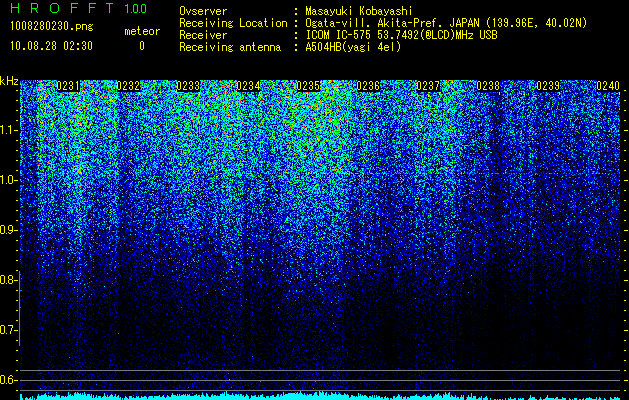Click the 0.6 frequency axis label

pos(8,380)
